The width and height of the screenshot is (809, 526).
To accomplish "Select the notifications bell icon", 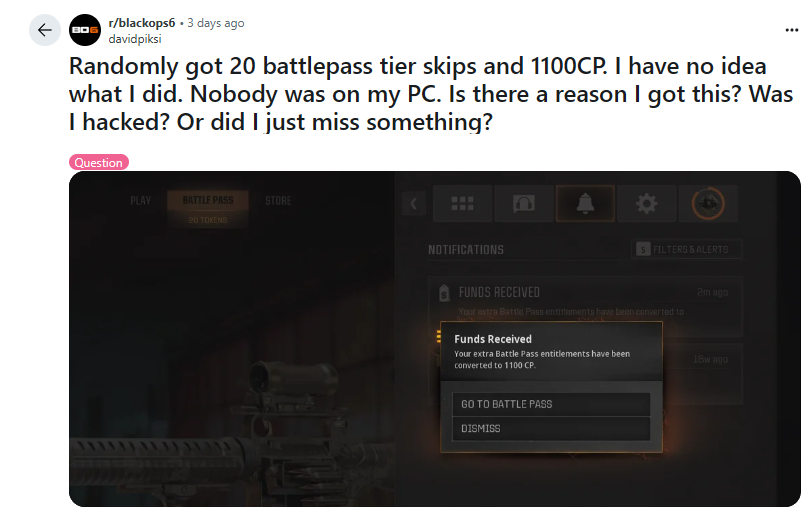I will (x=585, y=203).
